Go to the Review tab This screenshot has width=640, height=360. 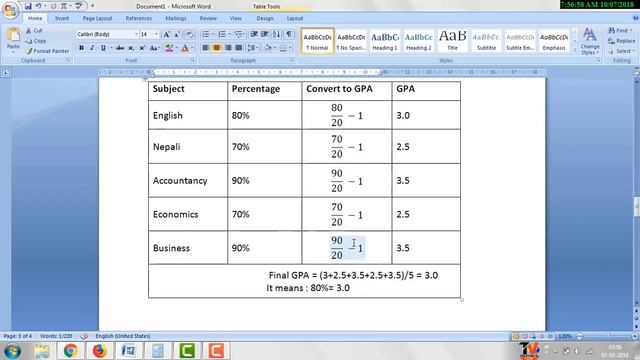[208, 18]
